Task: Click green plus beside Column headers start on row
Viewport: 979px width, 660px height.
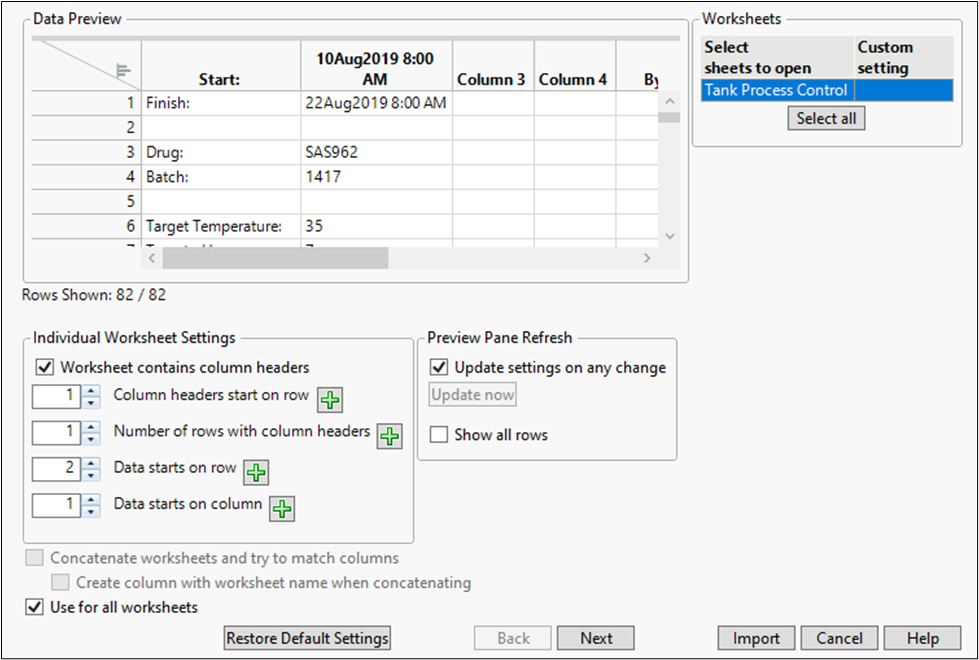Action: point(329,400)
